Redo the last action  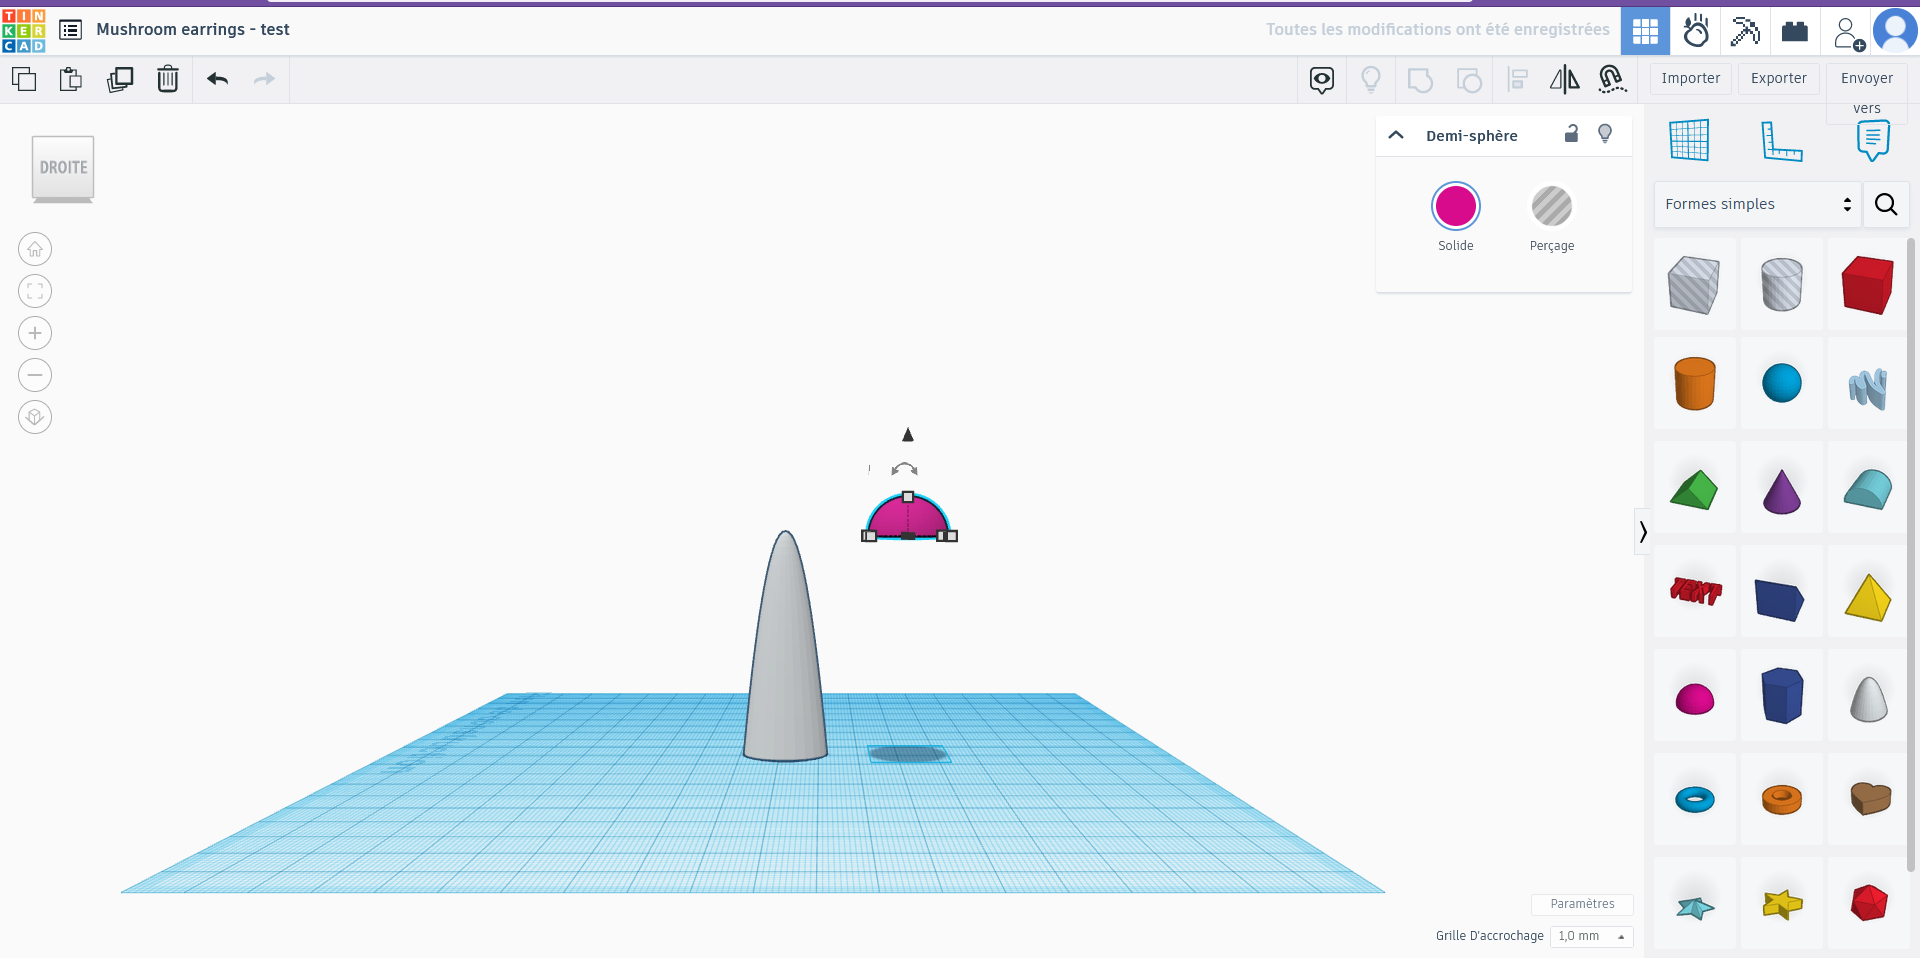coord(264,79)
